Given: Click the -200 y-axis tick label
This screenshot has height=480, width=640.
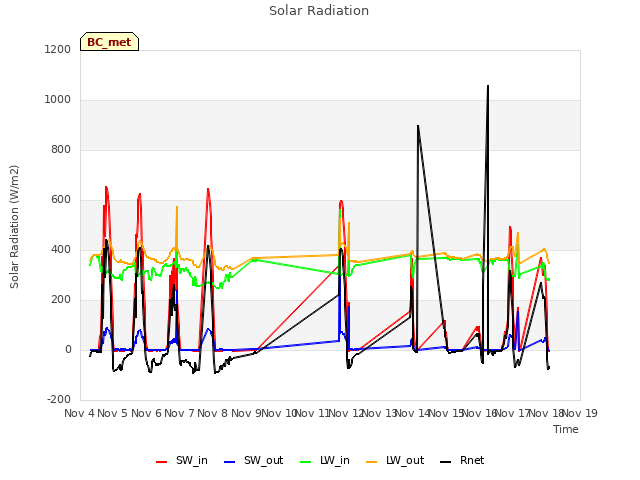Looking at the screenshot, I should [59, 400].
